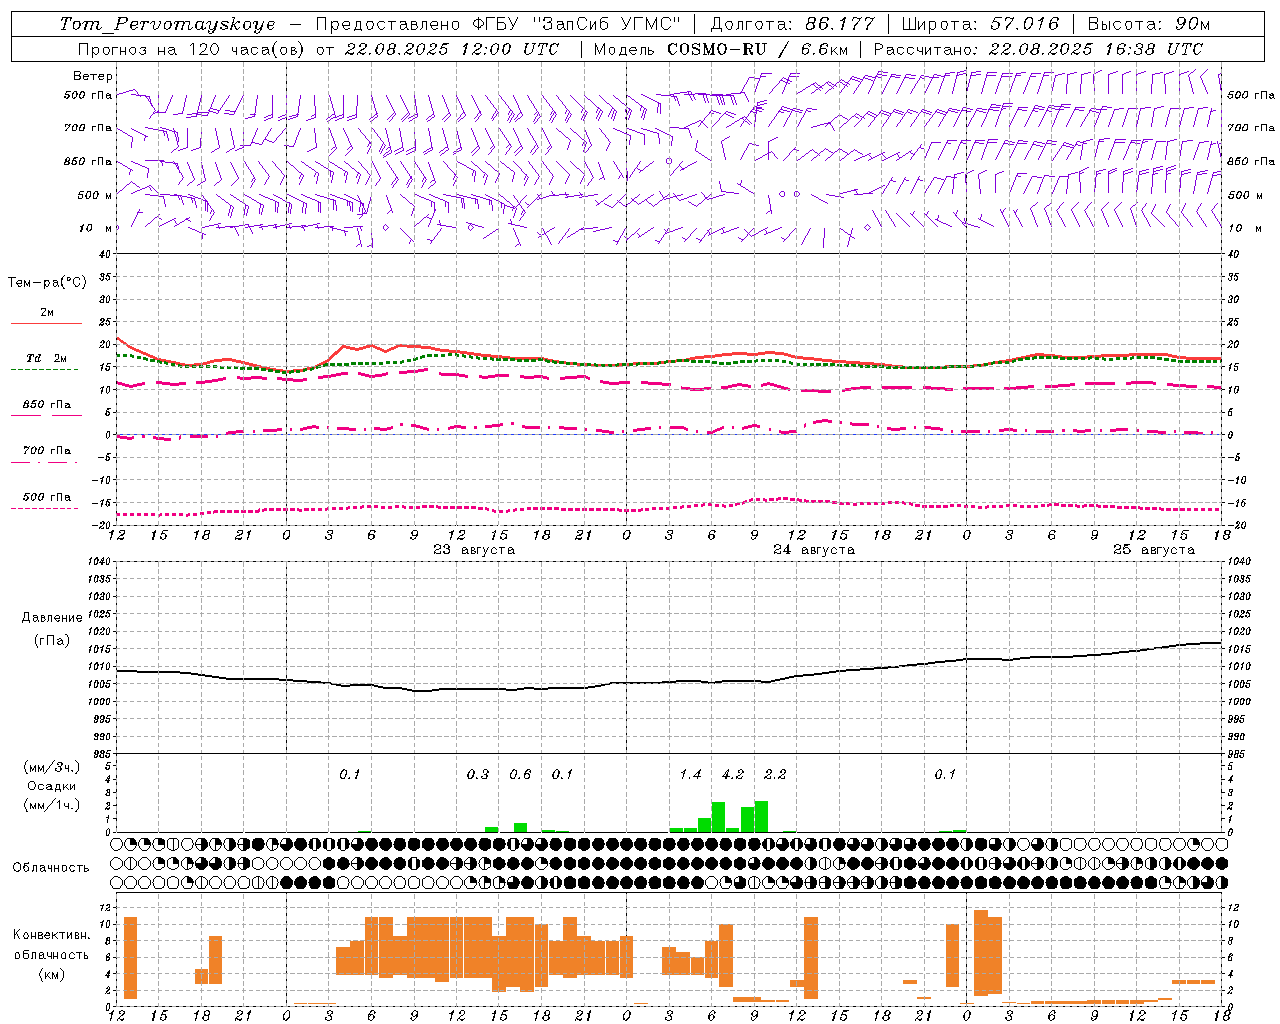Click the 3-hour precipitation value 4.2
1280x1024 pixels.
pos(732,774)
